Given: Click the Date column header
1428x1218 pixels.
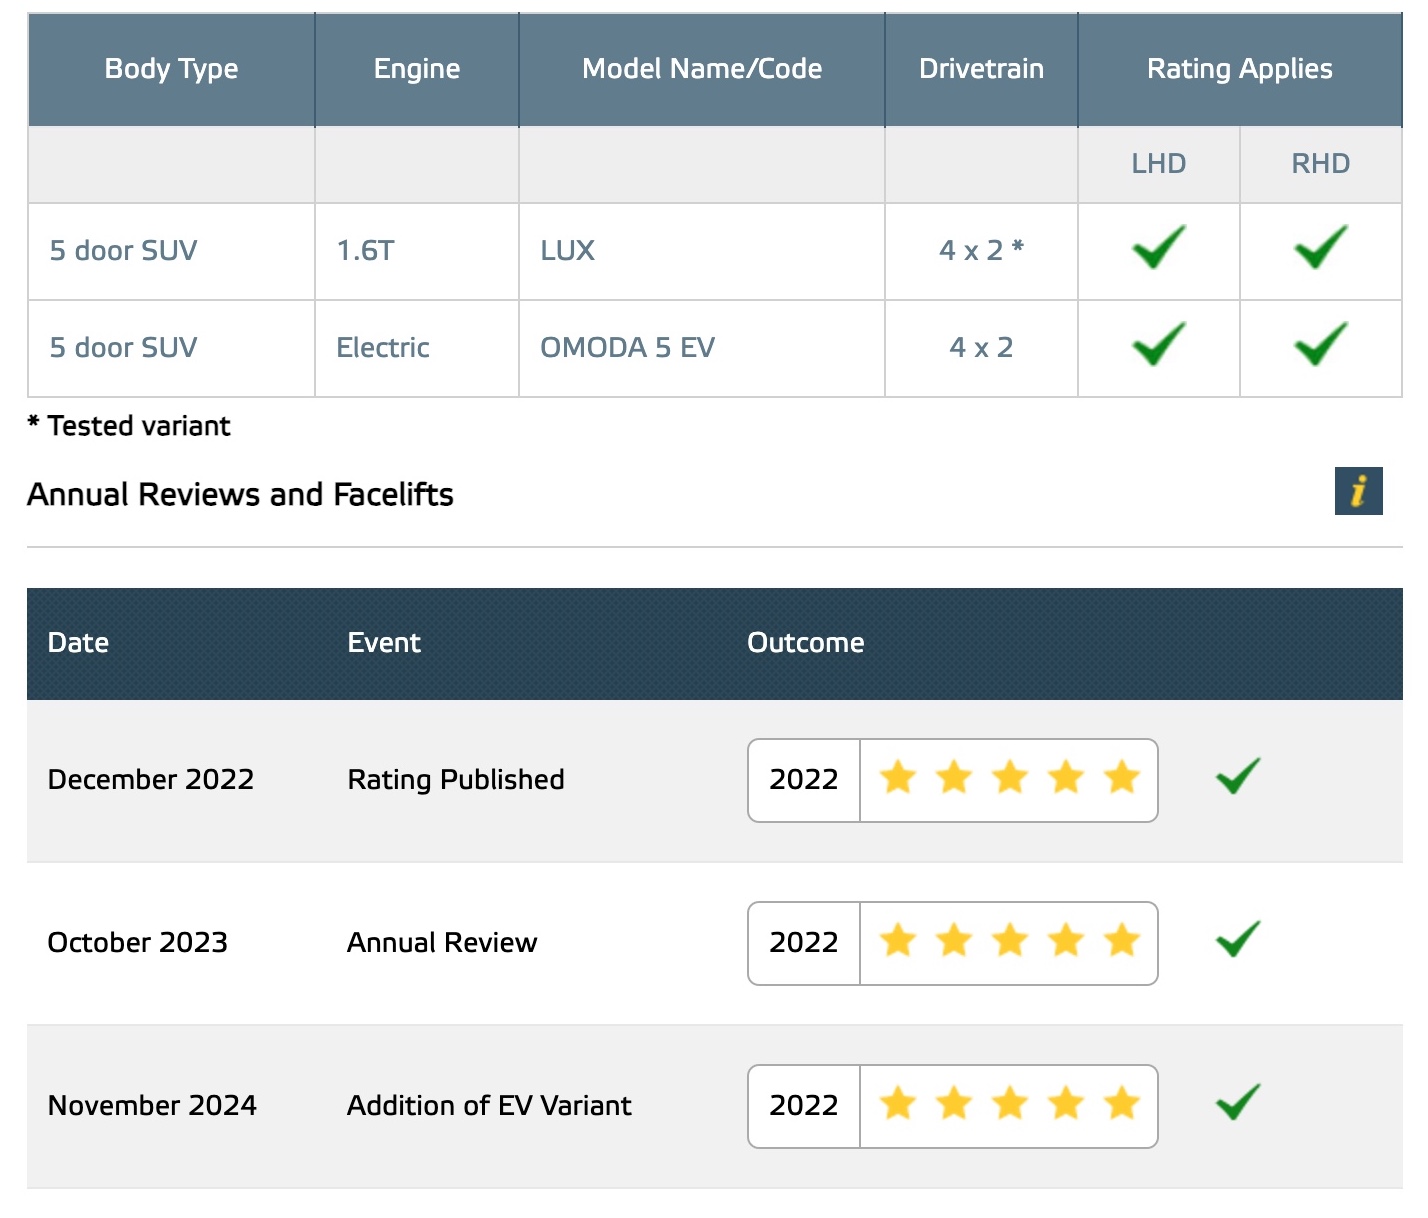Looking at the screenshot, I should (78, 643).
